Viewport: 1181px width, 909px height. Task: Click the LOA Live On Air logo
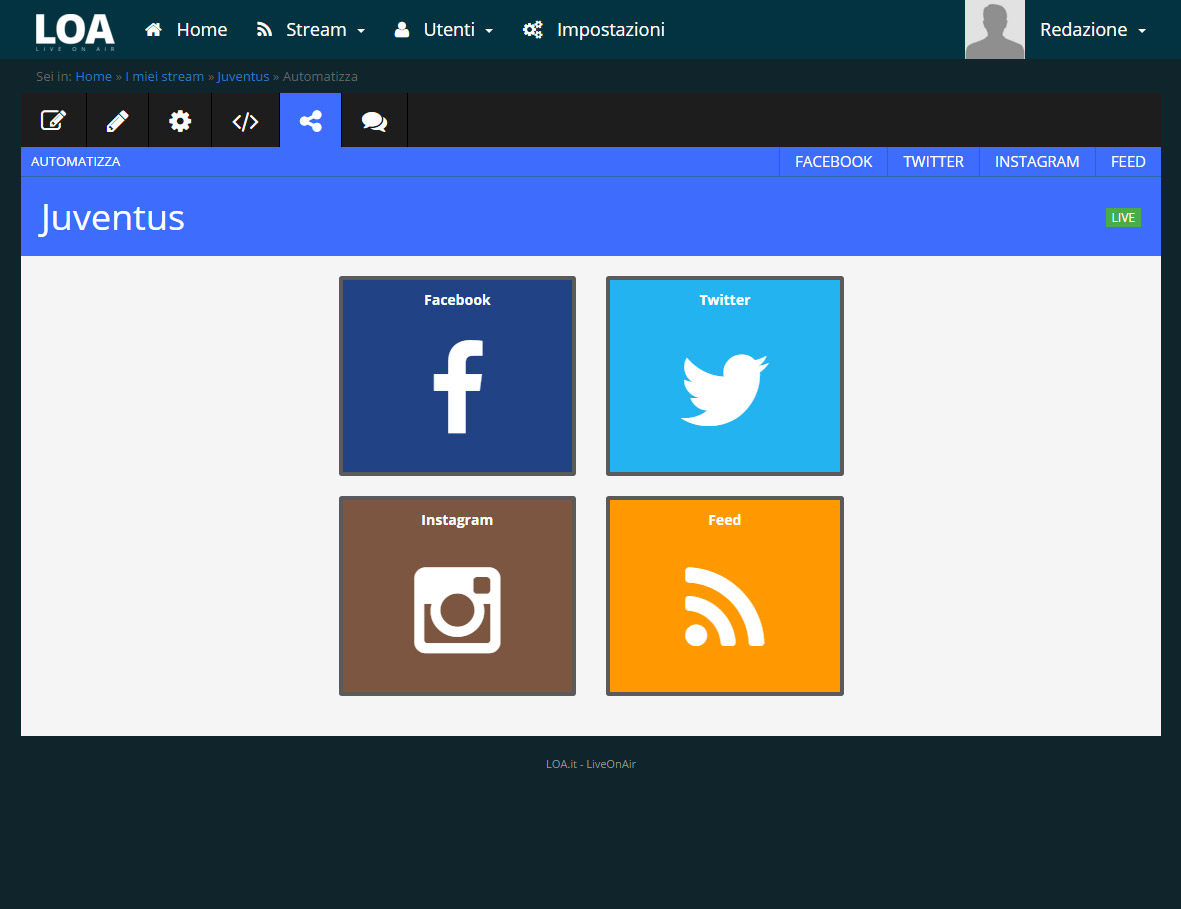75,32
